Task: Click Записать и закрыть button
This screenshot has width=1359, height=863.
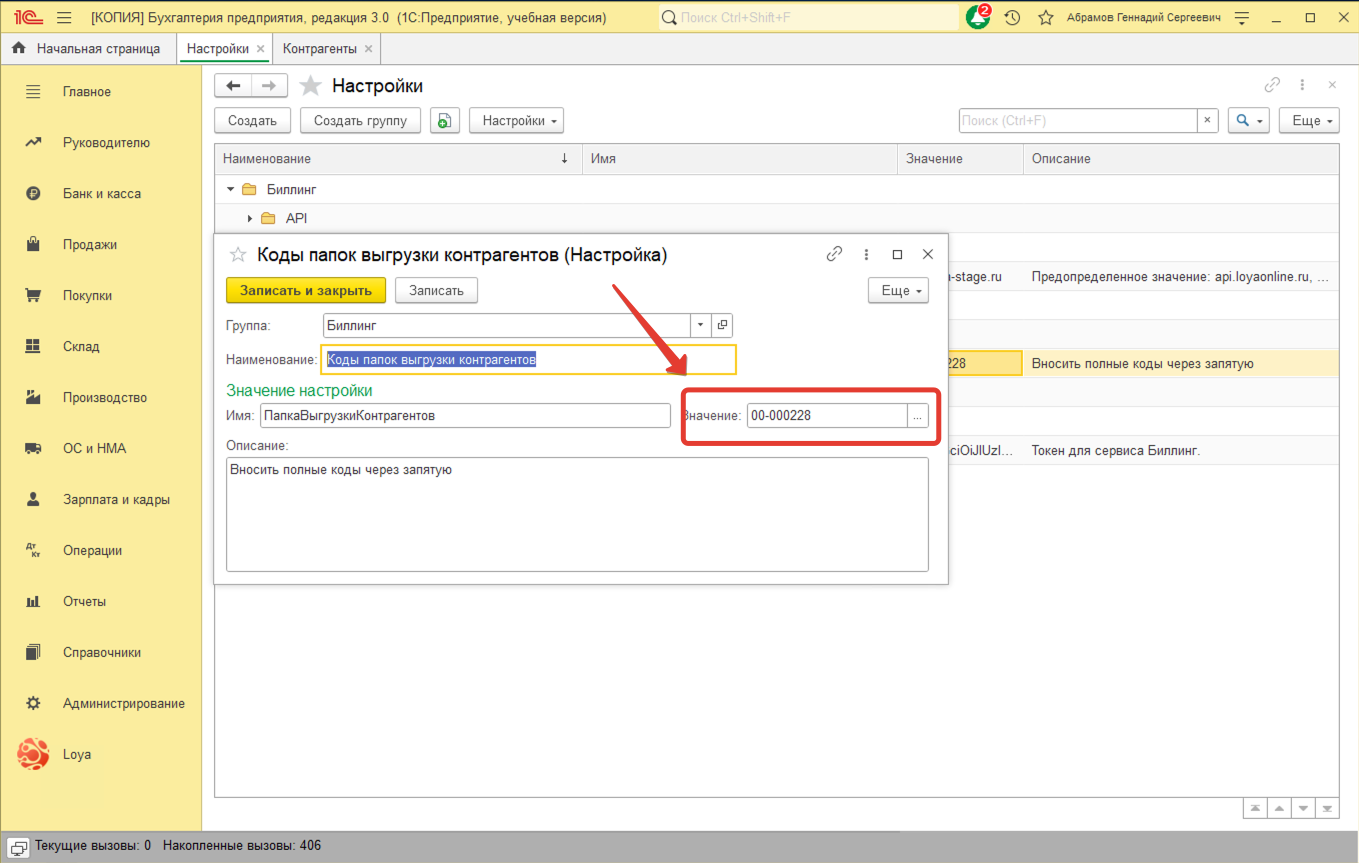Action: pyautogui.click(x=306, y=290)
